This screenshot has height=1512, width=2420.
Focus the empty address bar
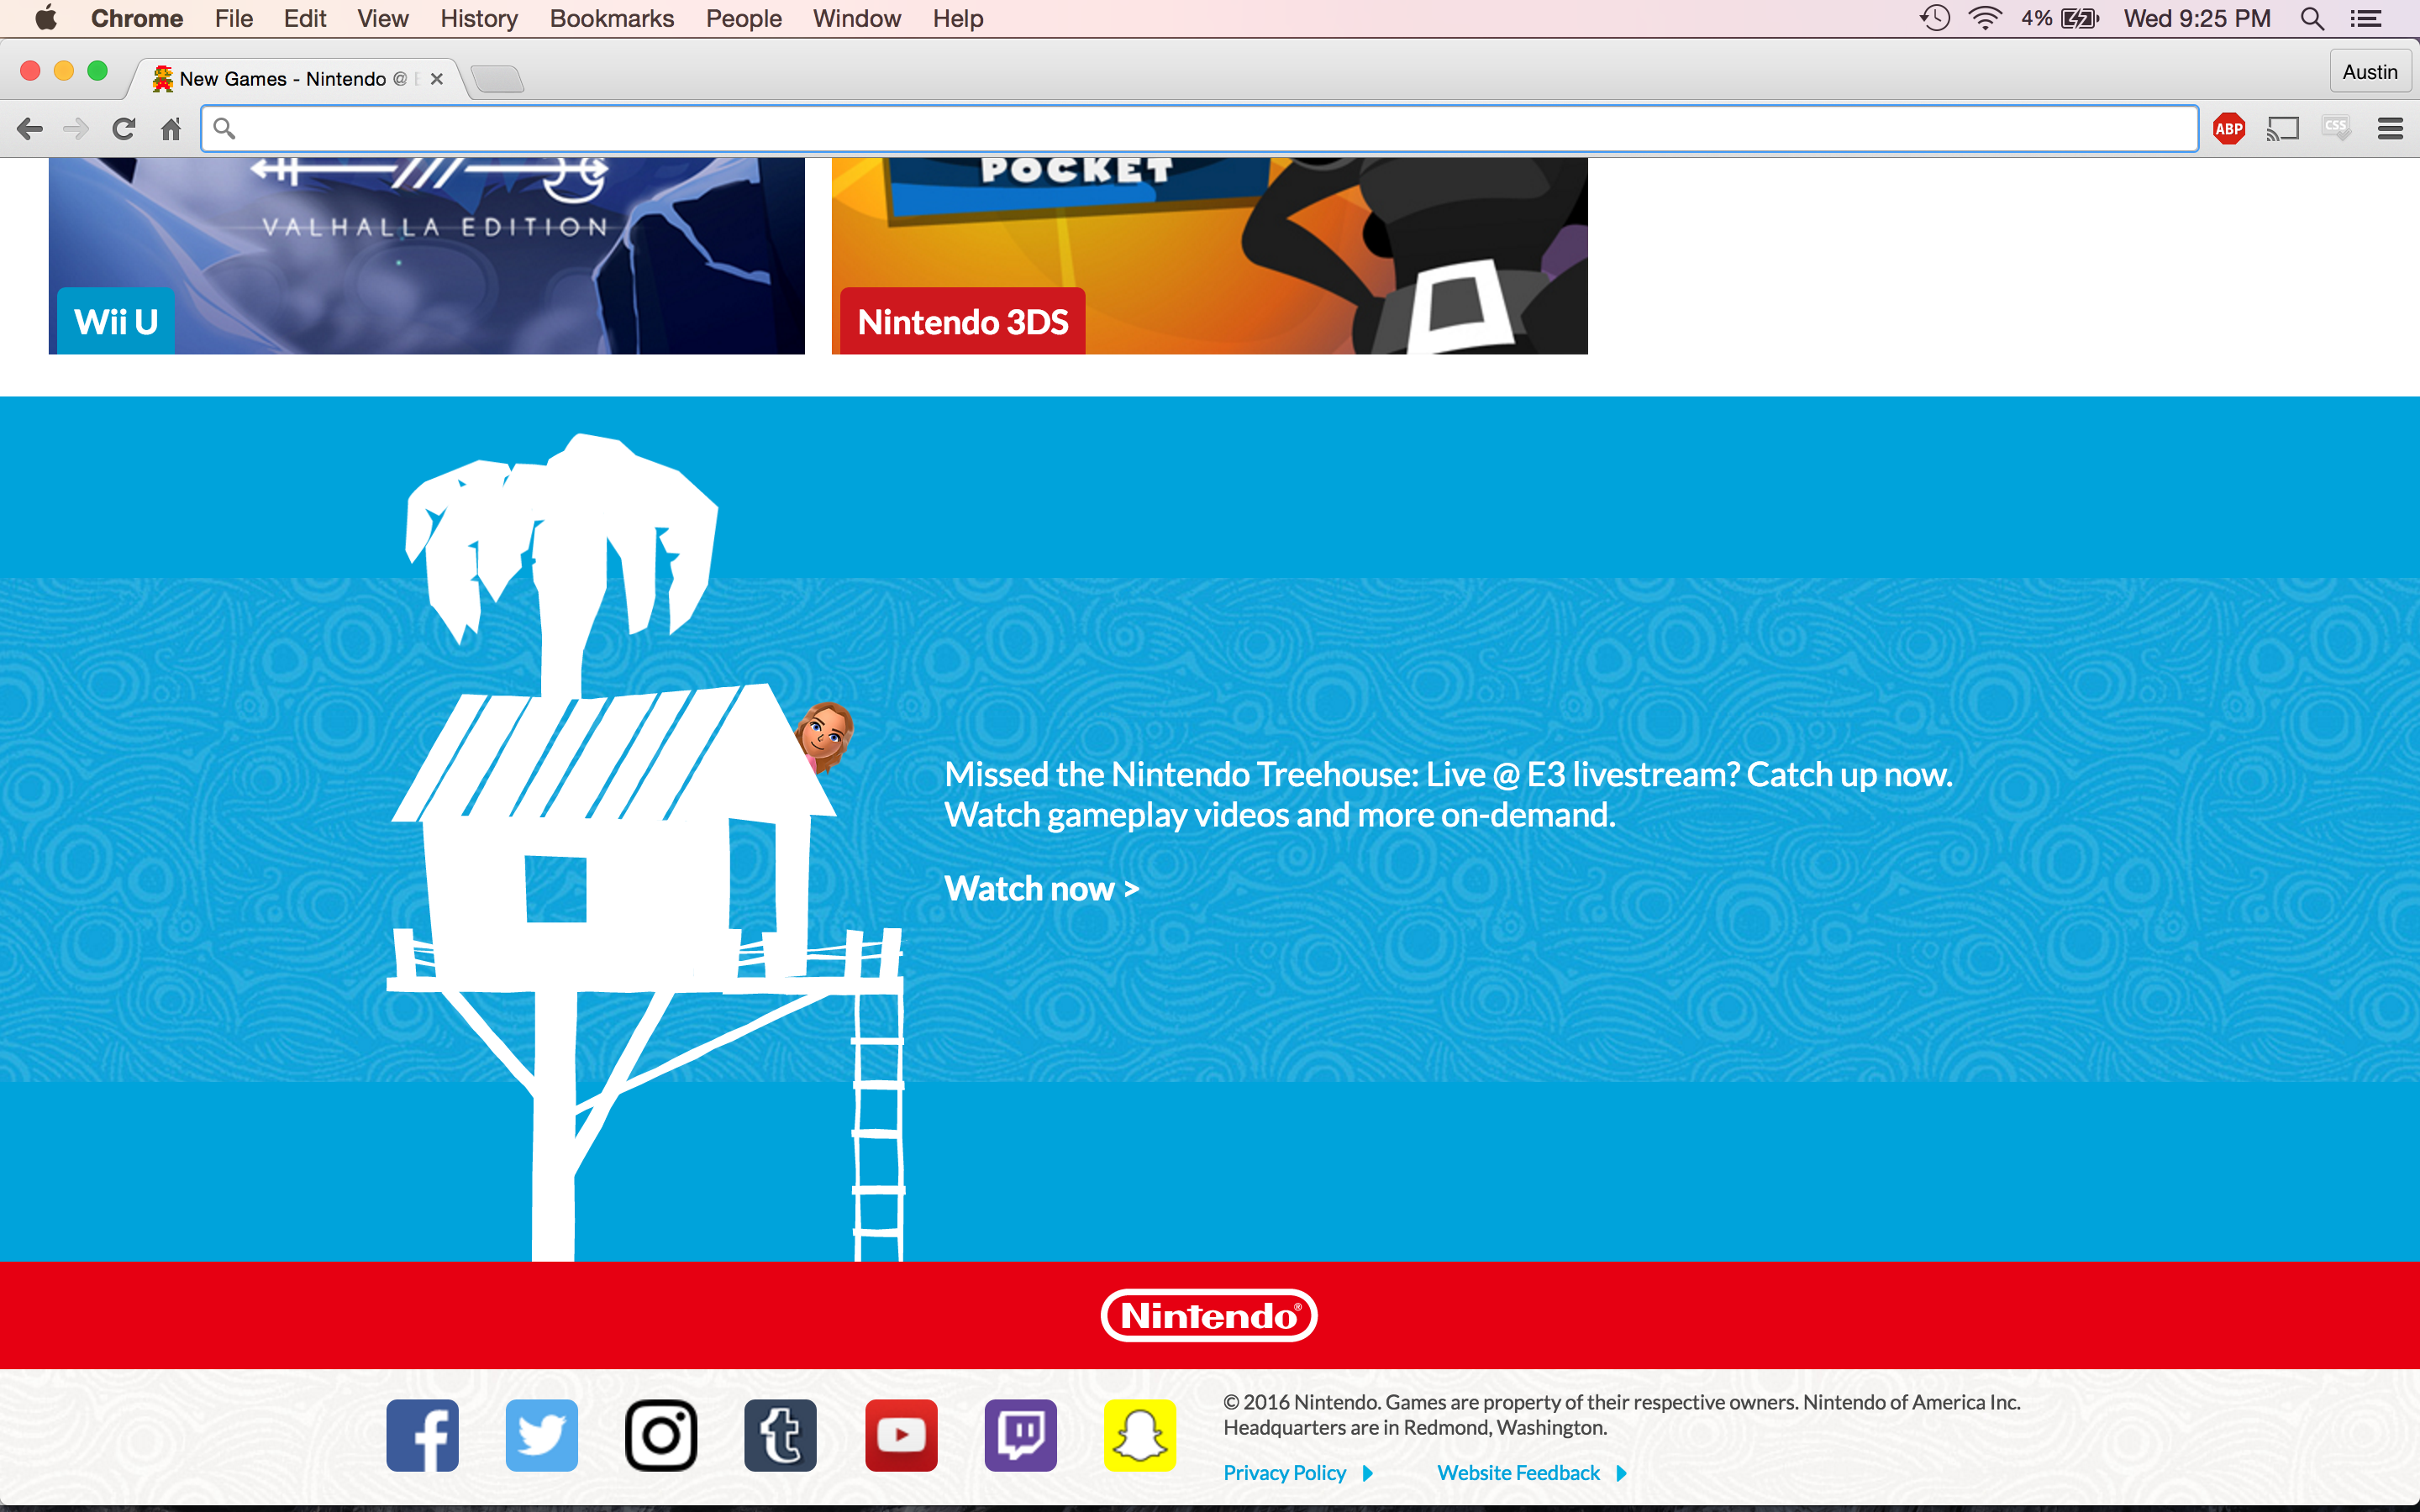(1200, 129)
